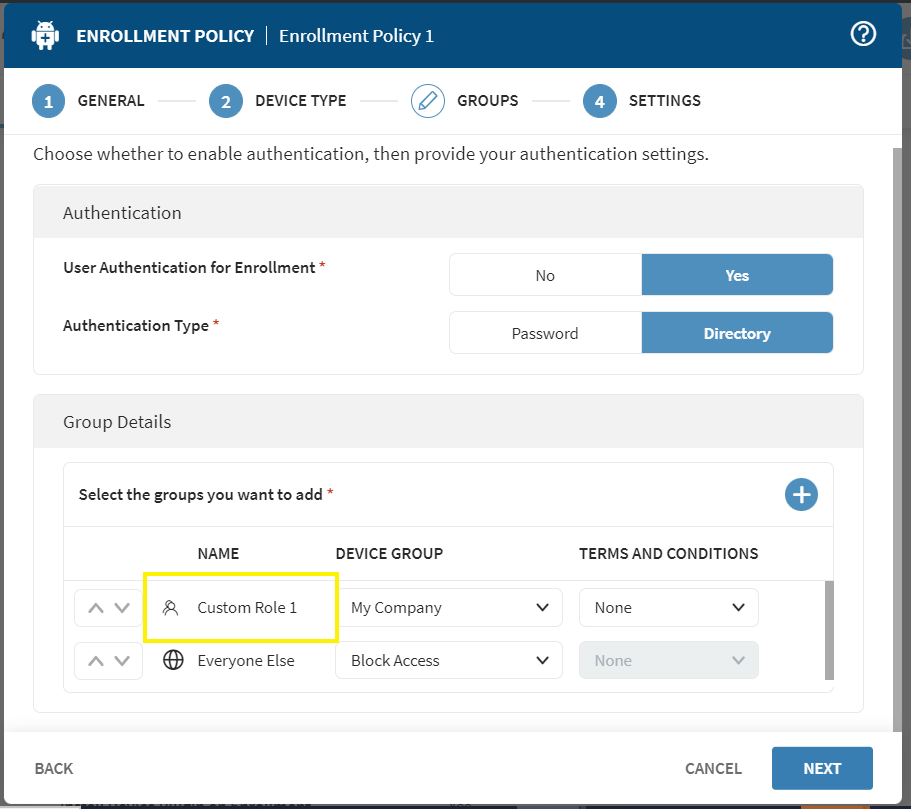Set User Authentication for Enrollment to No
The height and width of the screenshot is (809, 911).
point(545,275)
